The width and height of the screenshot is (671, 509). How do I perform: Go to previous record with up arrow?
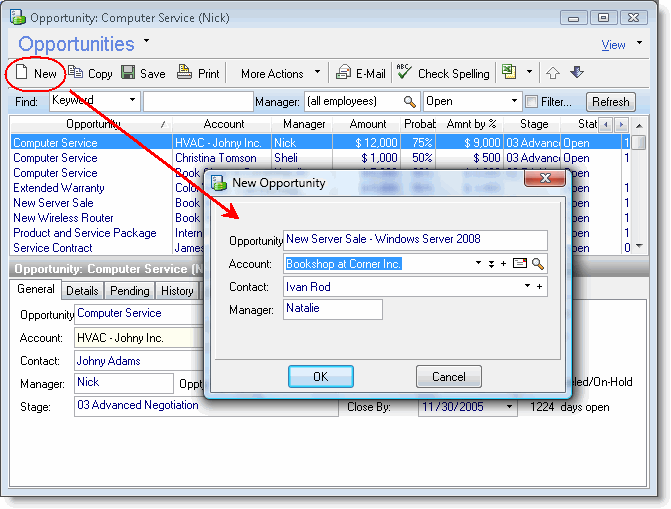552,73
